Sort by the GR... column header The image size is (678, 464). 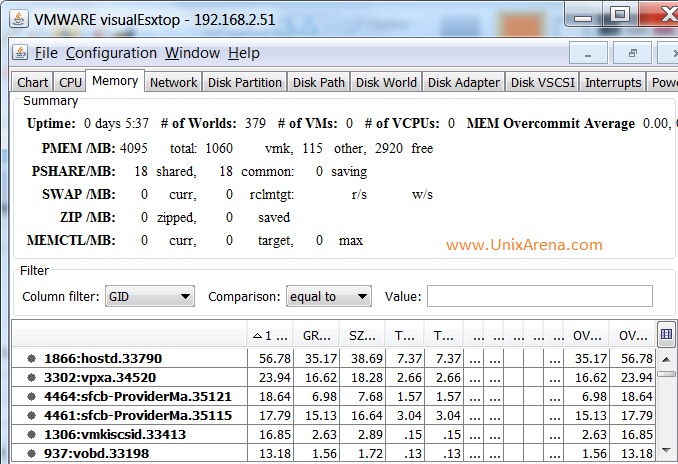pos(317,335)
